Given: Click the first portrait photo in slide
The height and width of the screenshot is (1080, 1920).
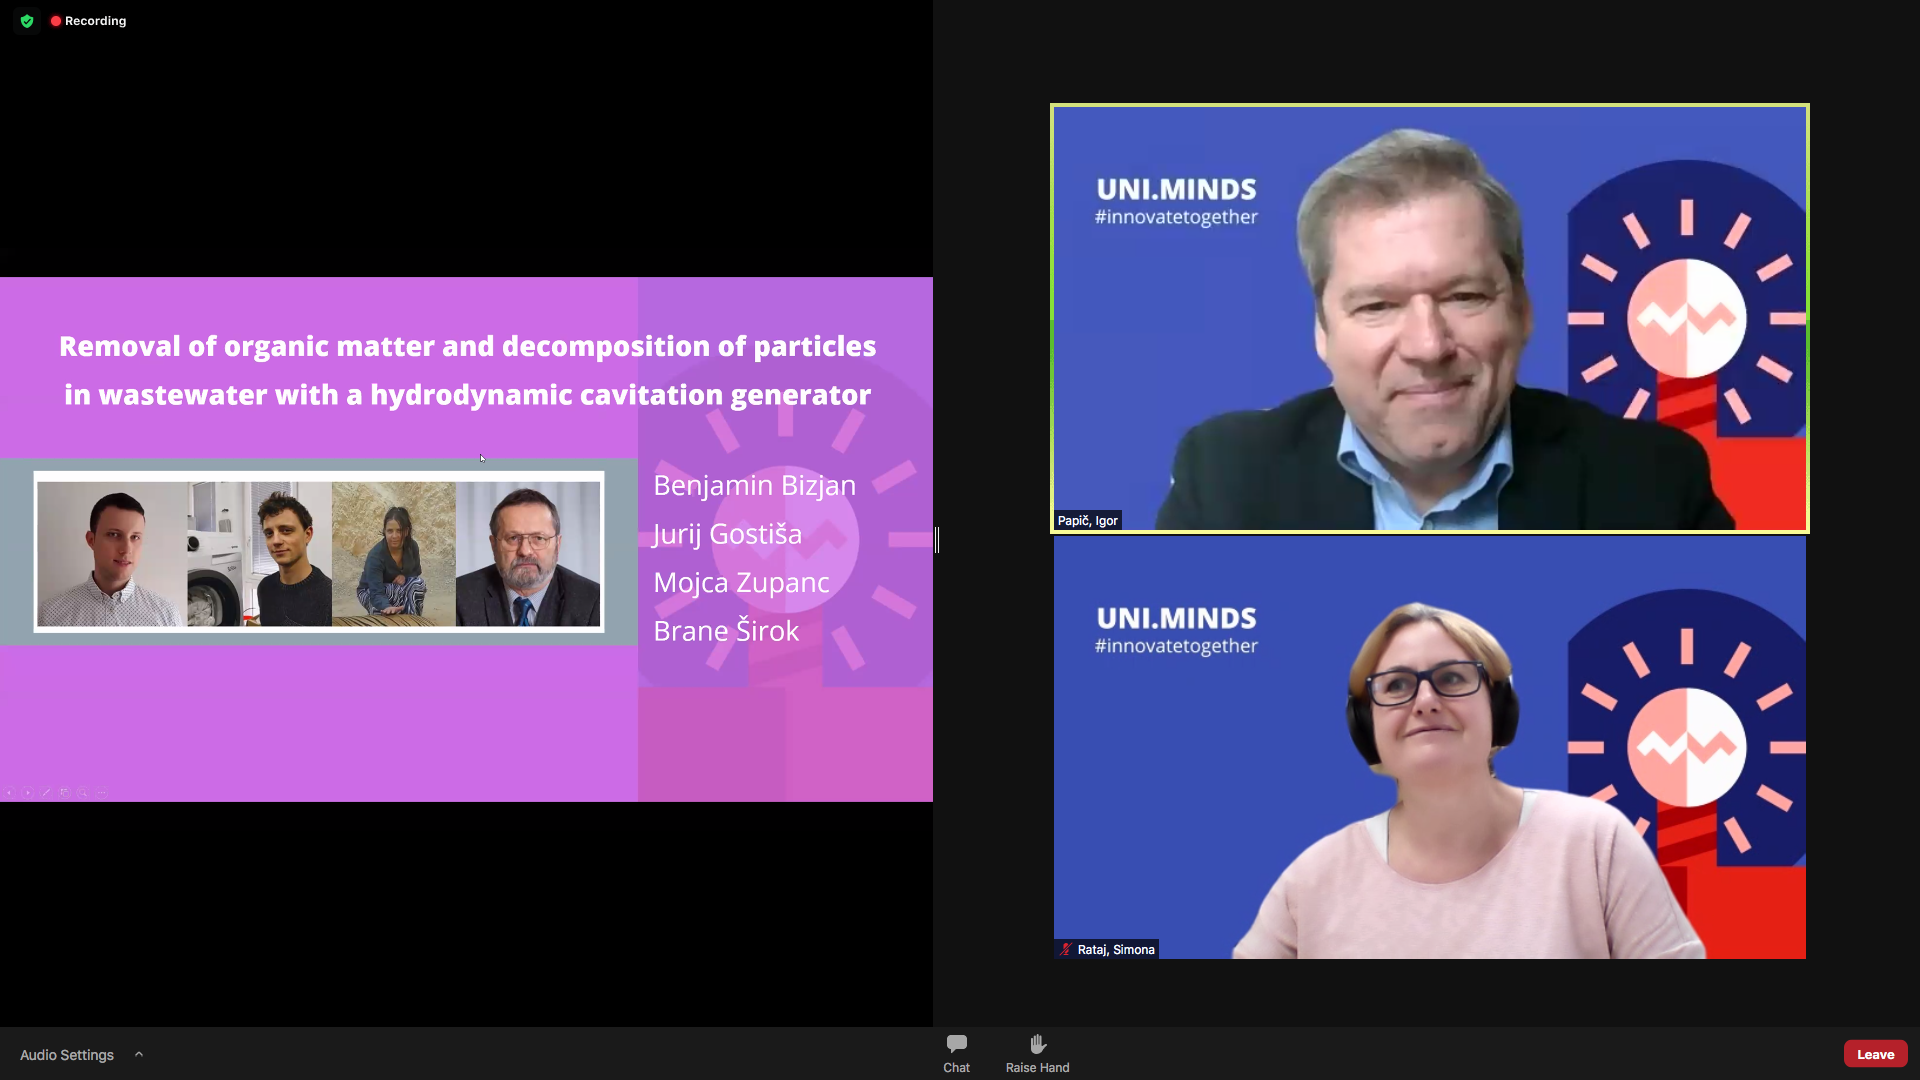Looking at the screenshot, I should [112, 554].
